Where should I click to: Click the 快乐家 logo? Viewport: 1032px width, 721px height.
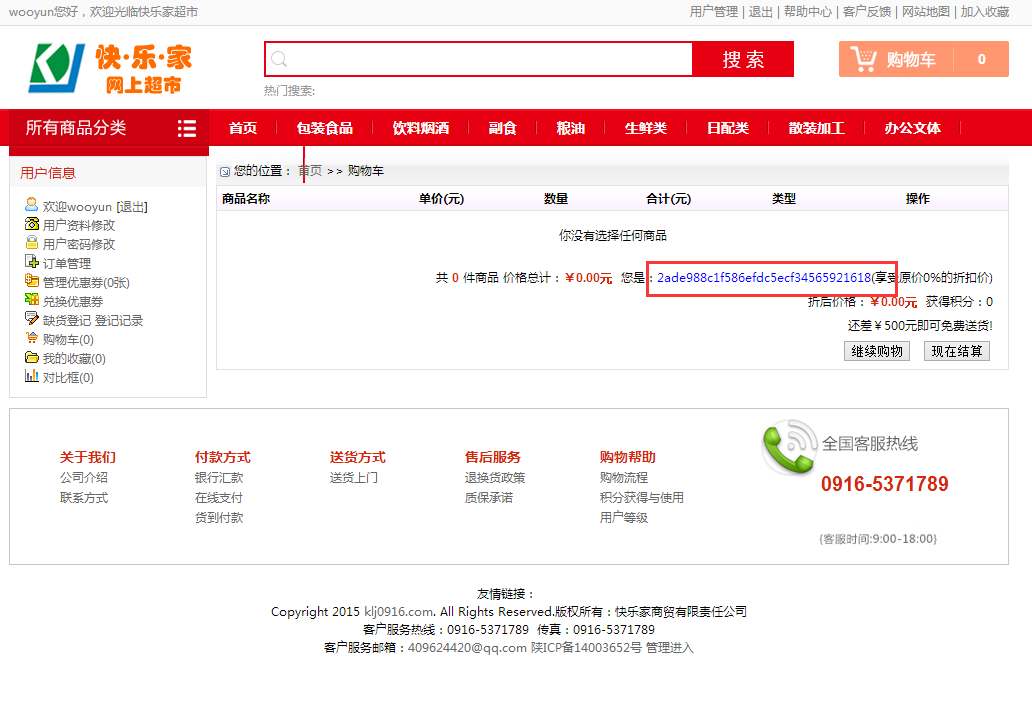(110, 68)
